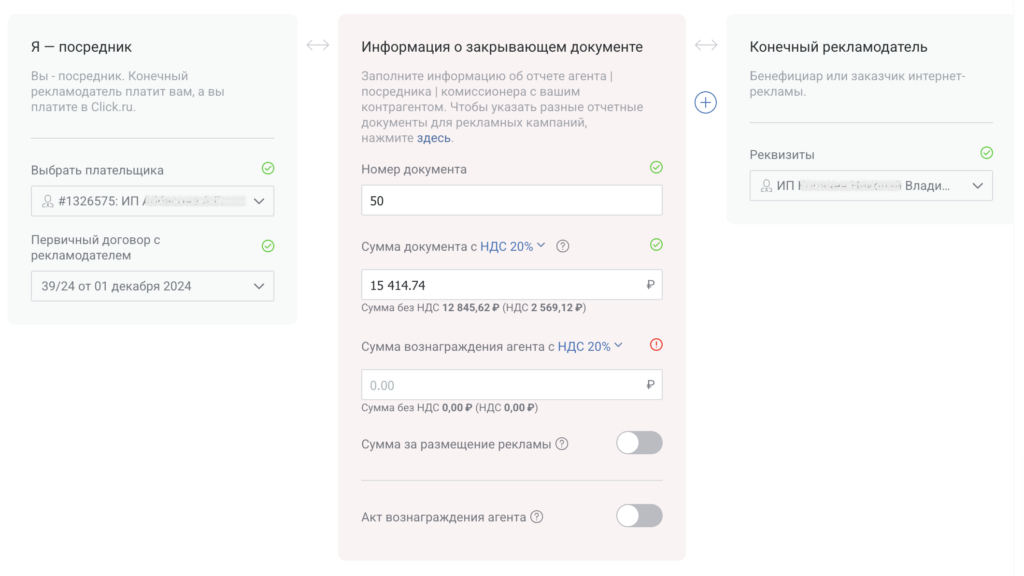1024x576 pixels.
Task: Click red error icon for agent fee
Action: click(x=656, y=345)
